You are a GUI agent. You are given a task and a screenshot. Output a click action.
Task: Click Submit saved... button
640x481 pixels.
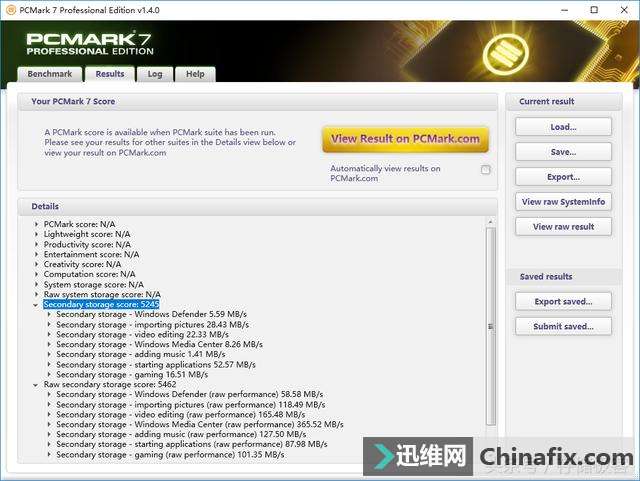[x=563, y=326]
